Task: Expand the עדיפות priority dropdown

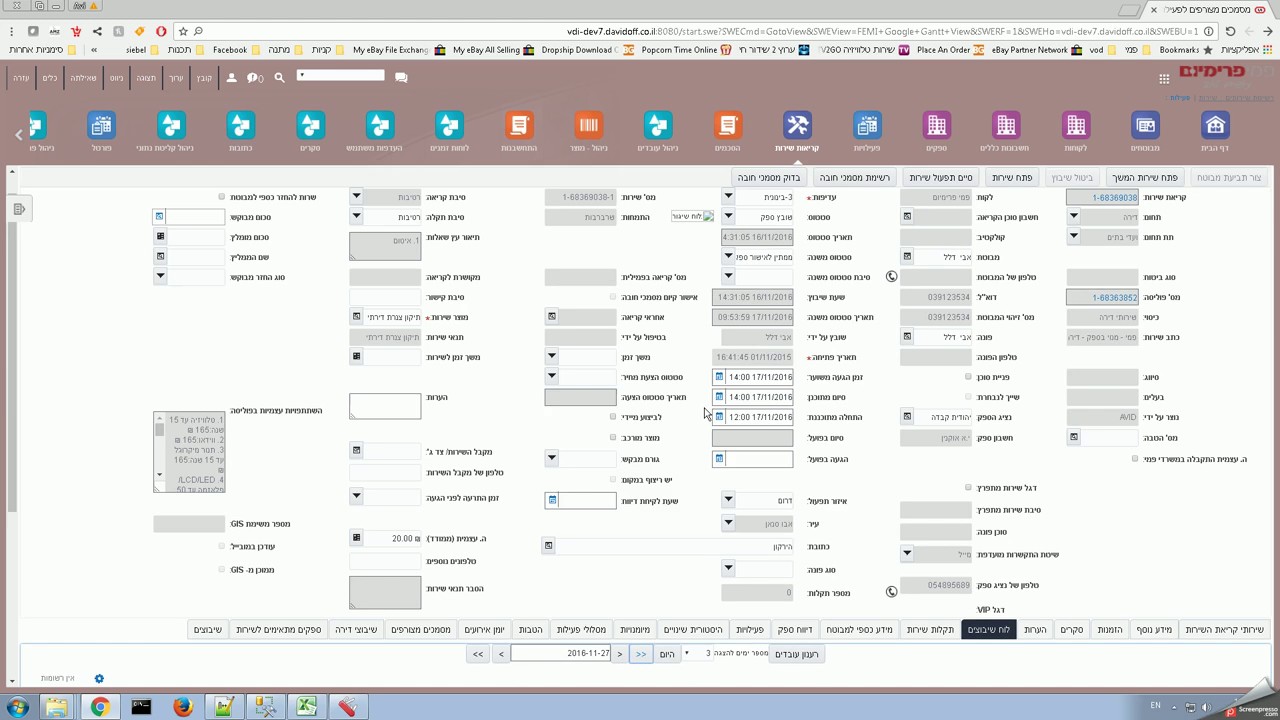Action: [x=728, y=197]
